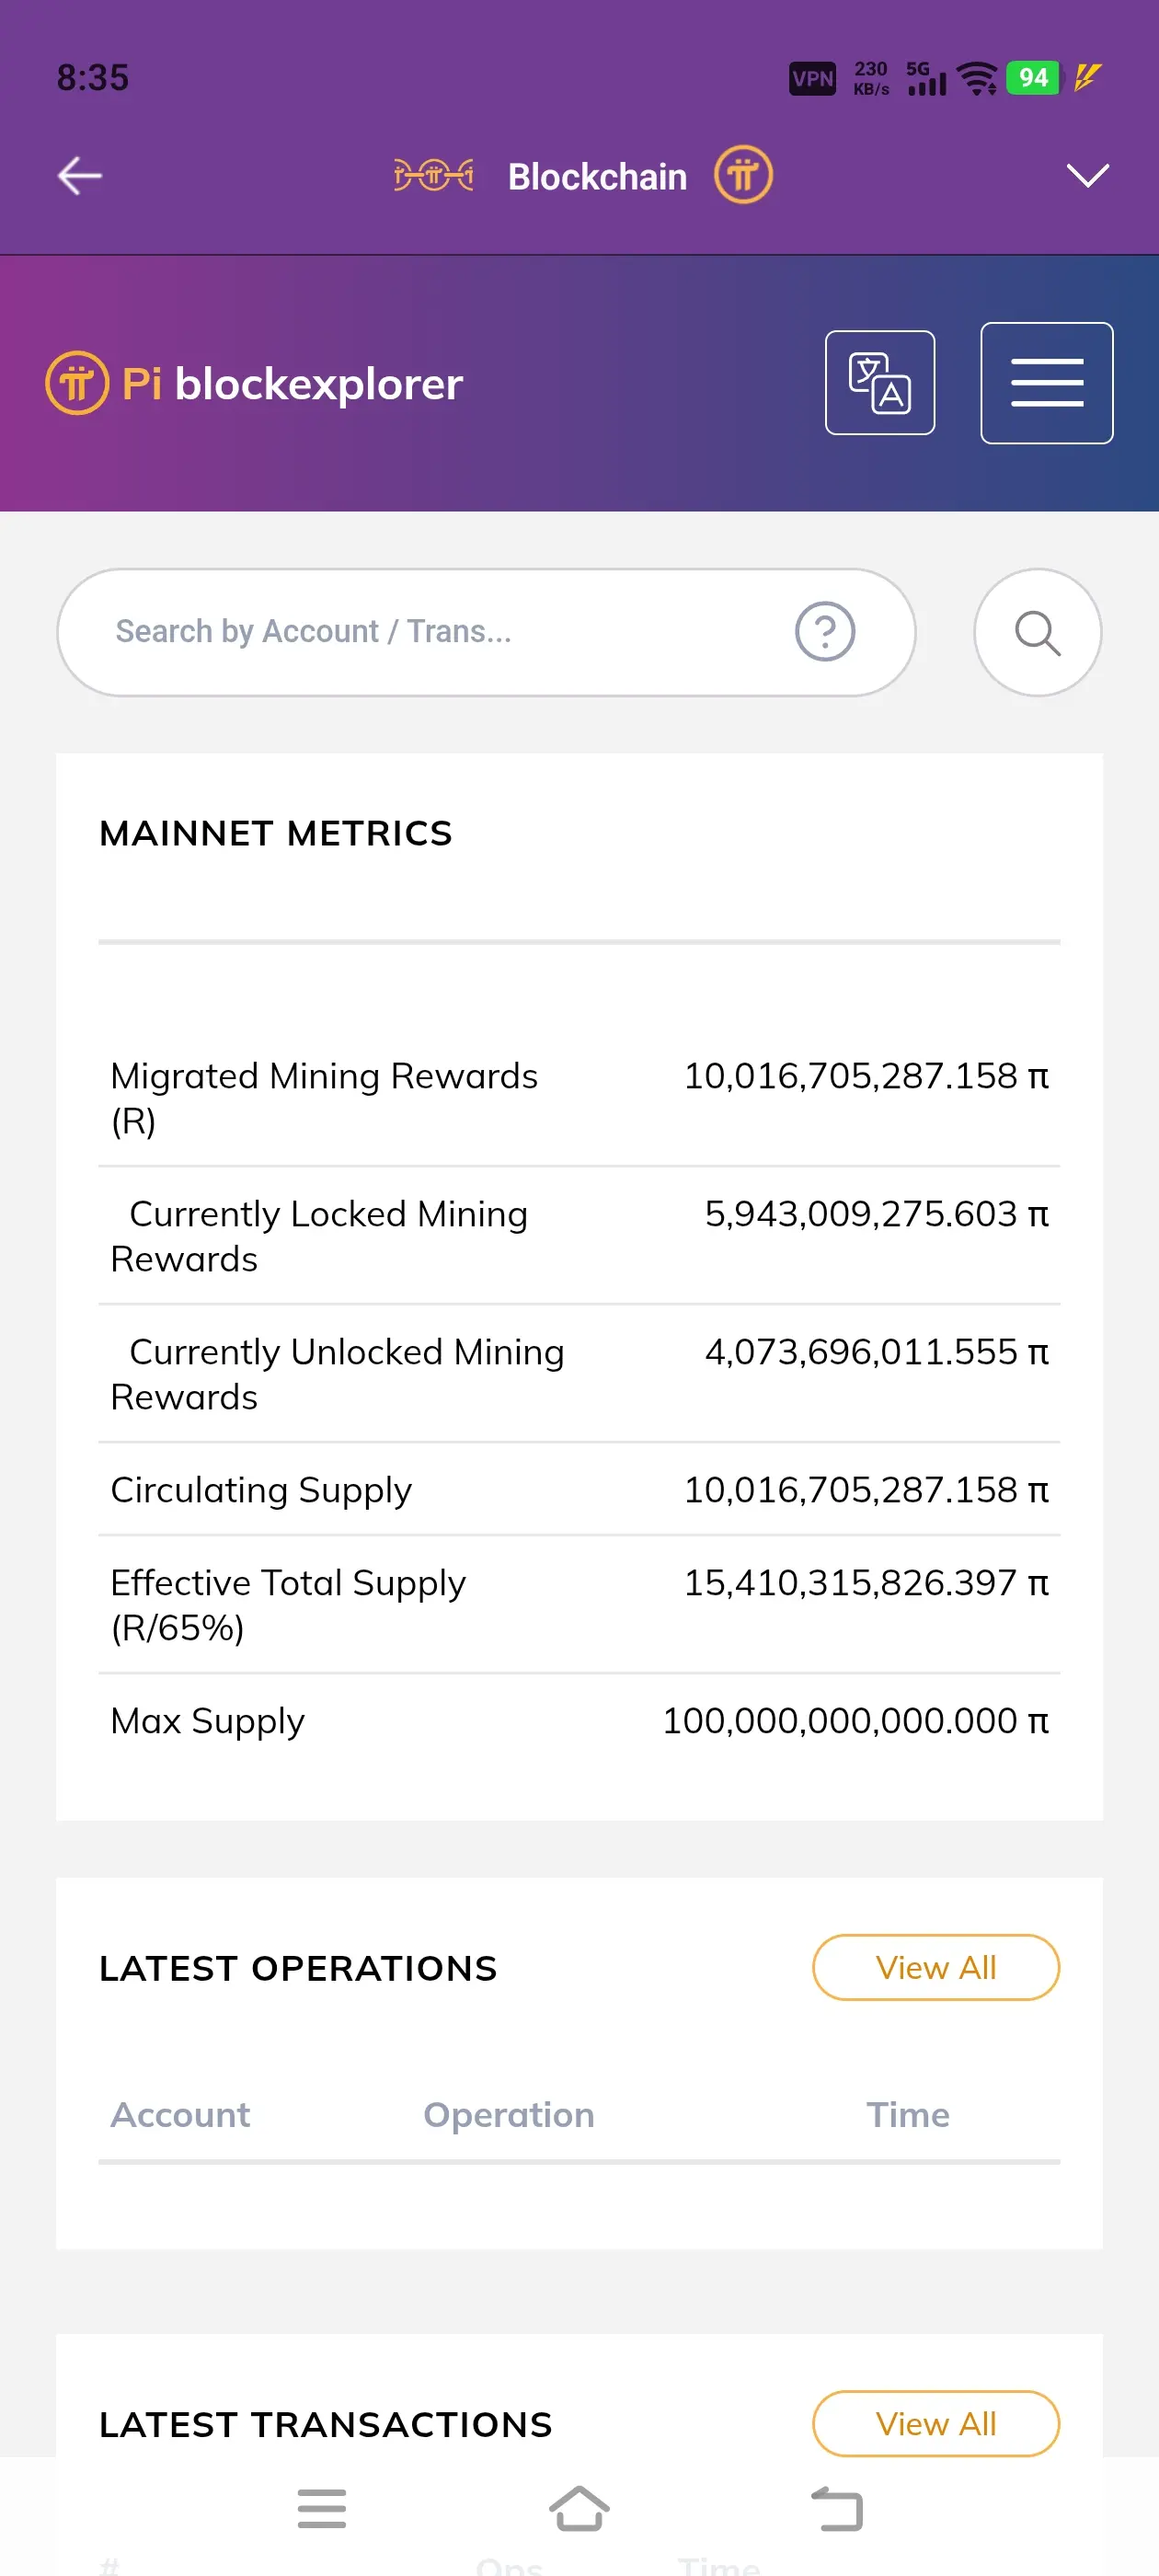1159x2576 pixels.
Task: Tap the search help question mark icon
Action: coord(824,632)
